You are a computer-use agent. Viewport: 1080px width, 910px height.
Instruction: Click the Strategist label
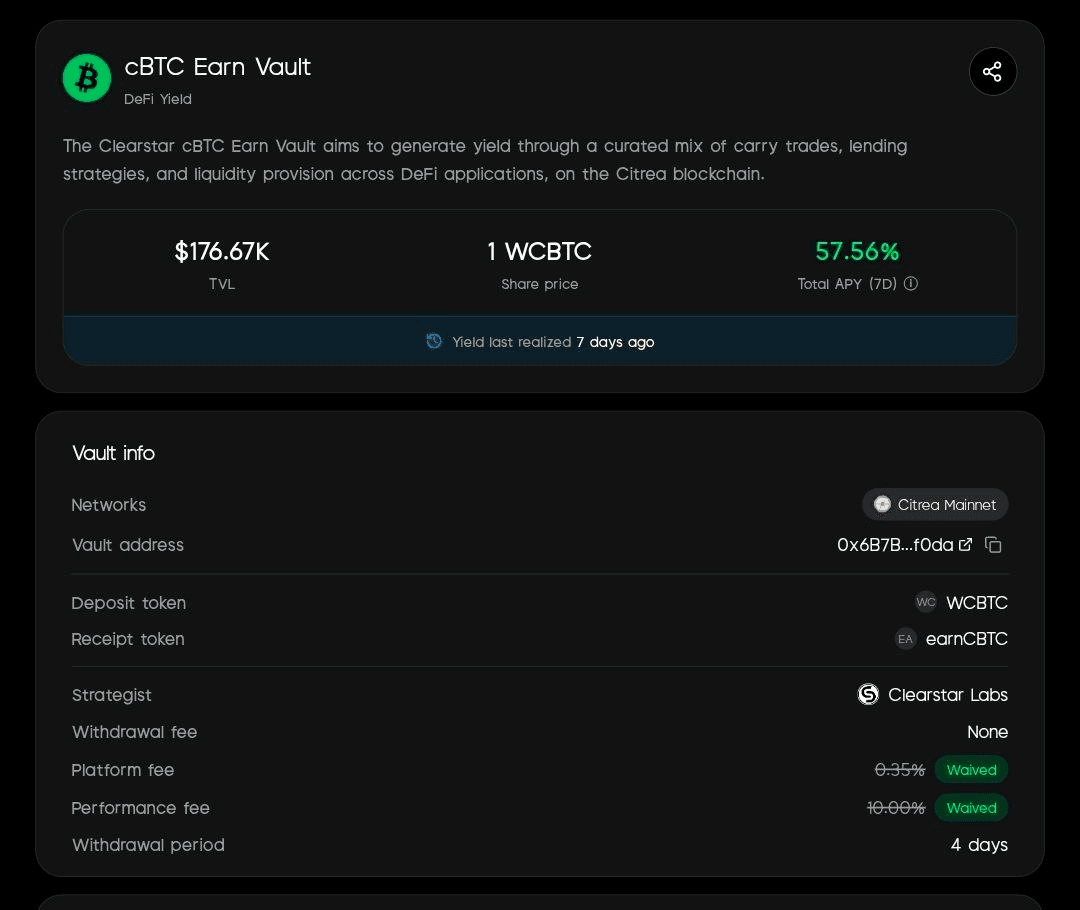(112, 695)
